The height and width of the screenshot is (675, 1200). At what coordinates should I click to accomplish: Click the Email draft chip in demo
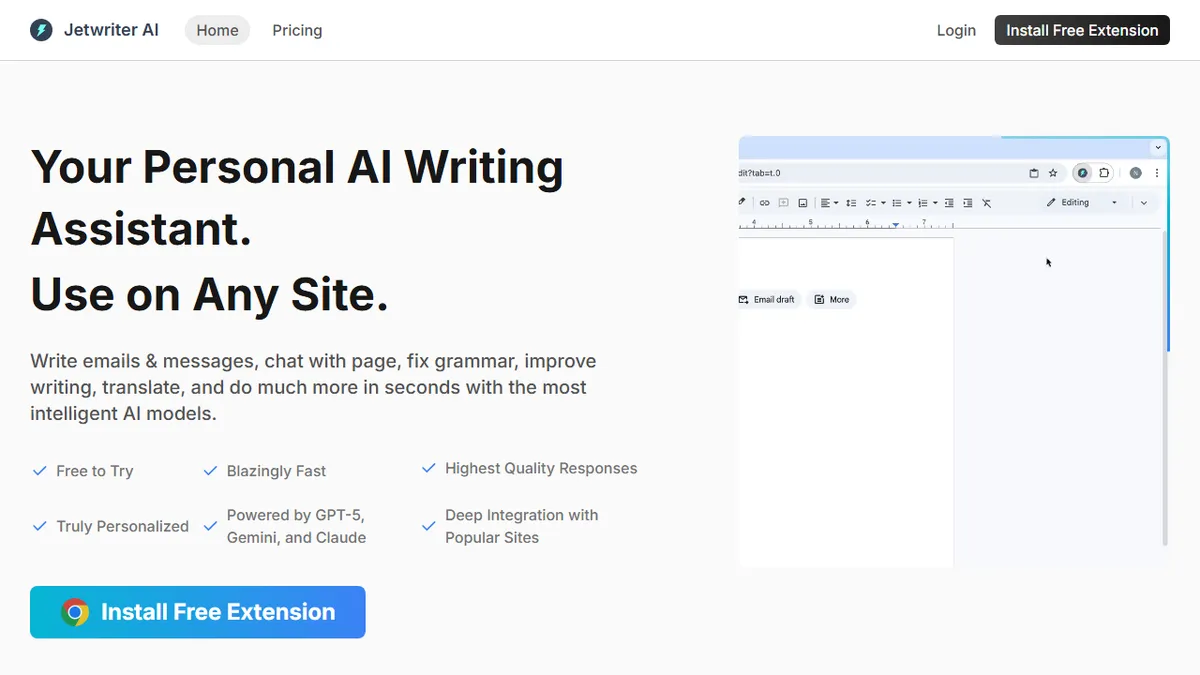point(767,299)
